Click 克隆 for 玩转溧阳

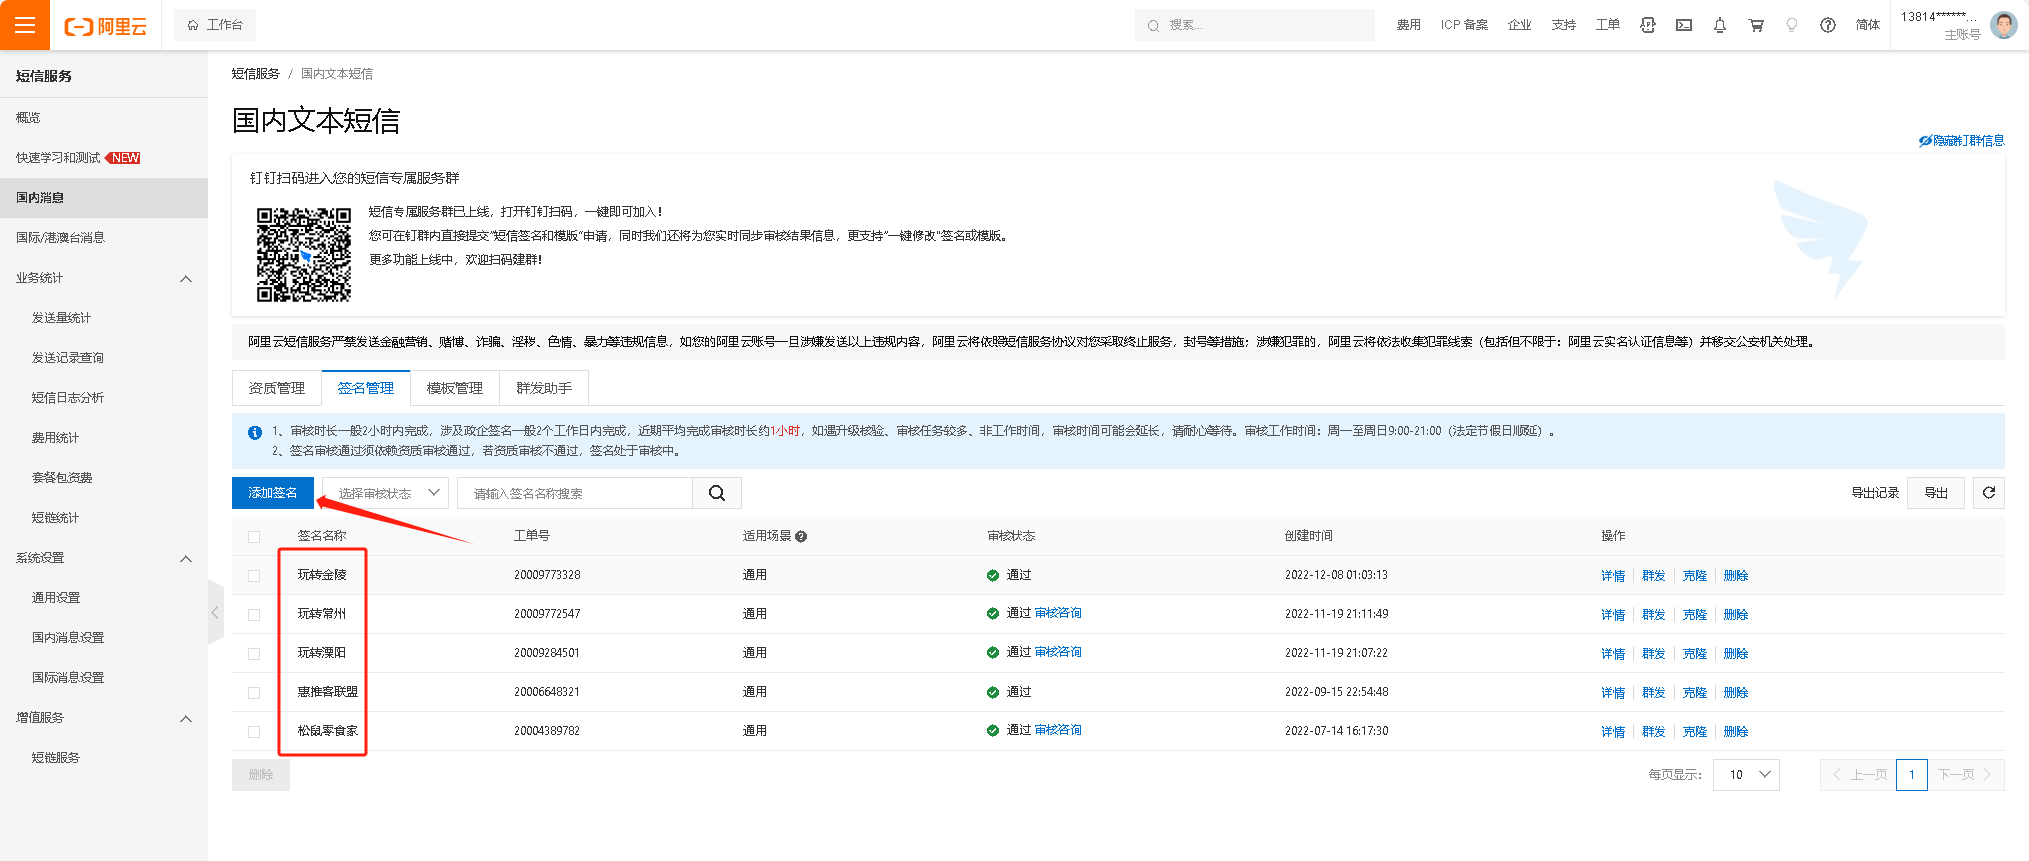(1695, 654)
